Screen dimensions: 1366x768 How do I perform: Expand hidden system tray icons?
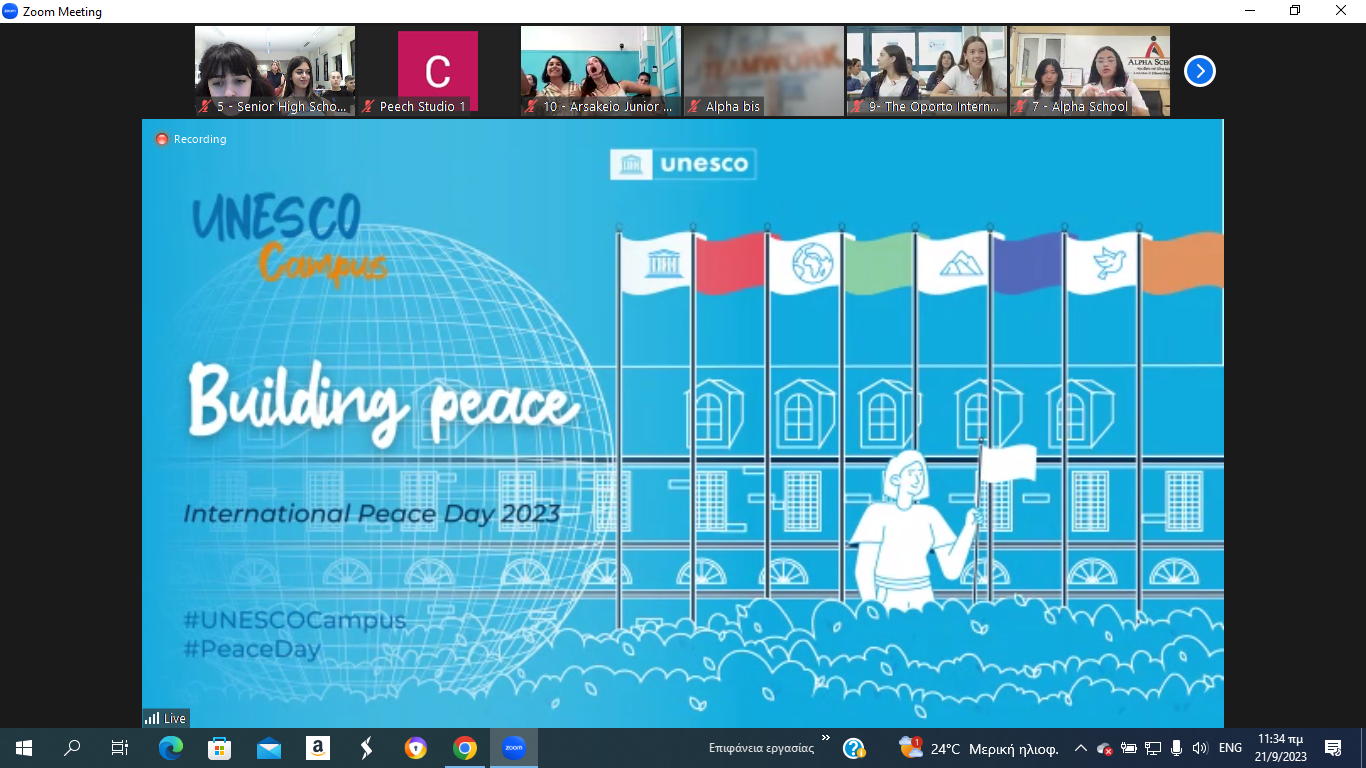point(1081,748)
